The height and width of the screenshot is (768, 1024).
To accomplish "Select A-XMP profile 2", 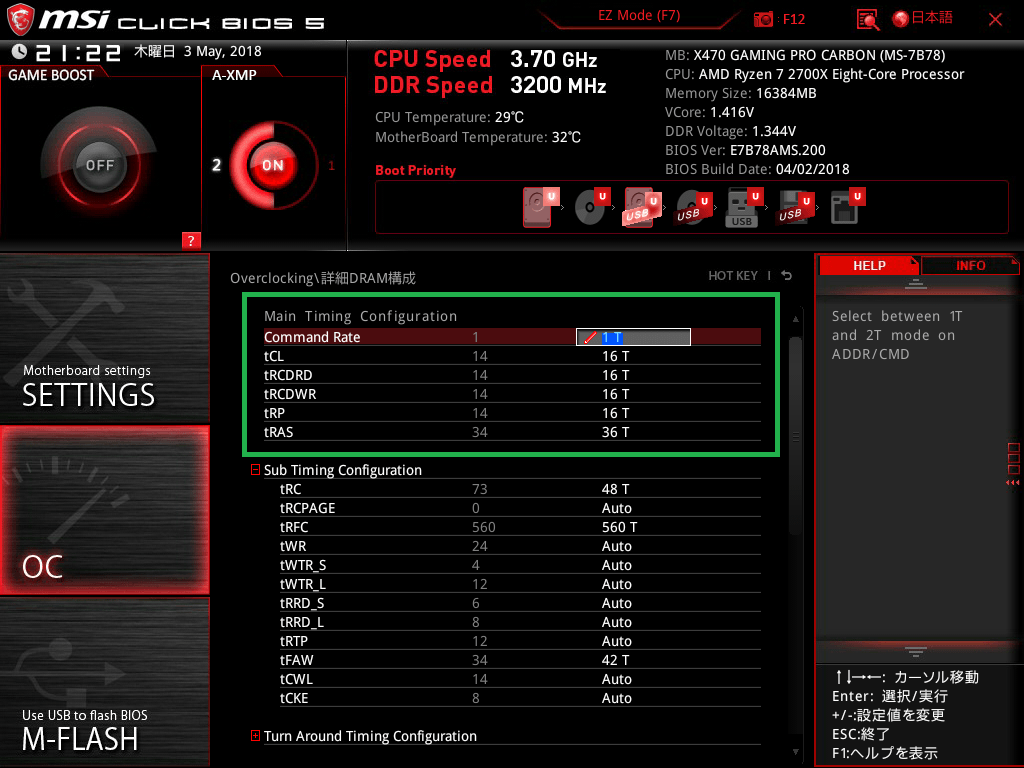I will (x=216, y=165).
